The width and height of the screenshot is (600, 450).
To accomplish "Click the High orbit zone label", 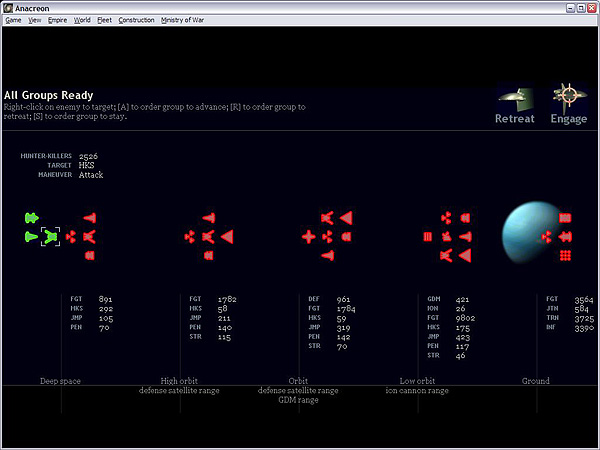I will [x=179, y=381].
